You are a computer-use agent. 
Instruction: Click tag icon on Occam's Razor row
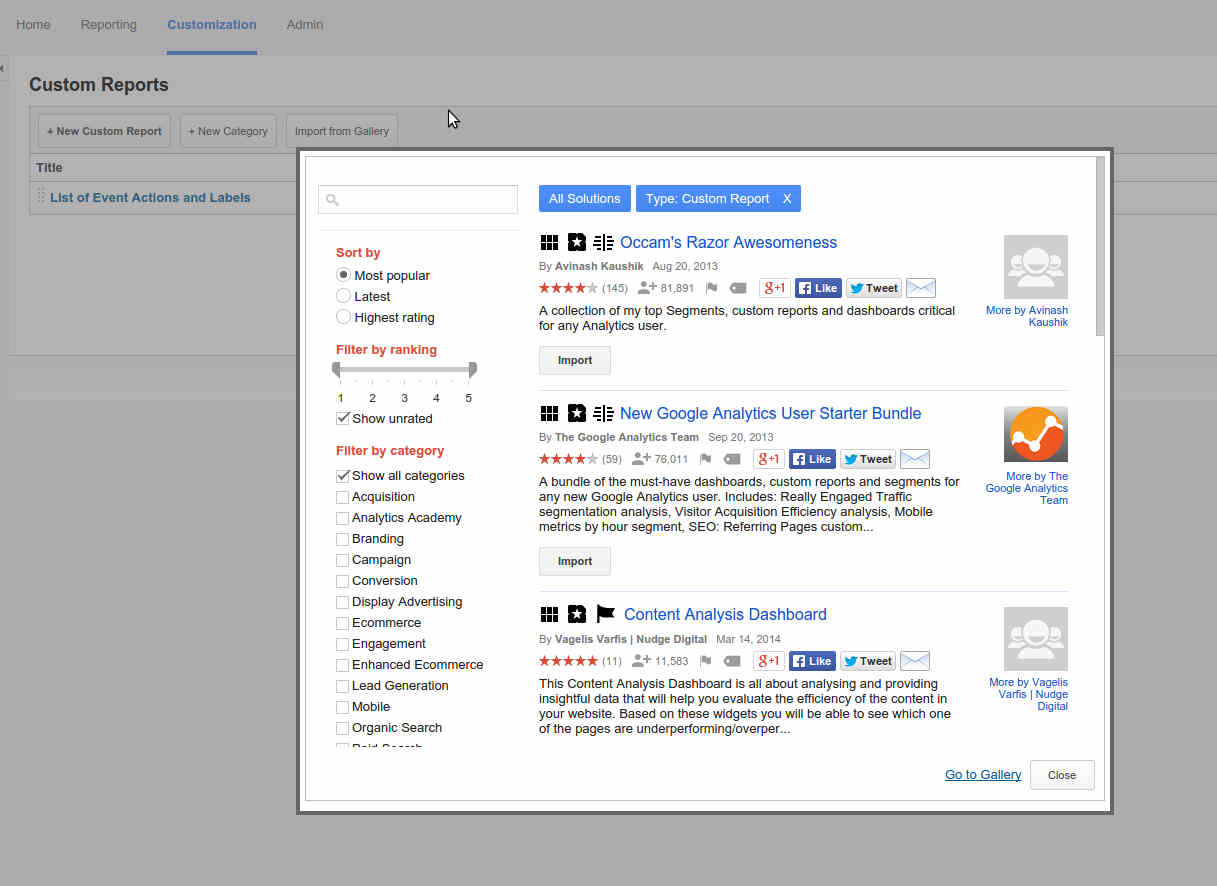738,288
